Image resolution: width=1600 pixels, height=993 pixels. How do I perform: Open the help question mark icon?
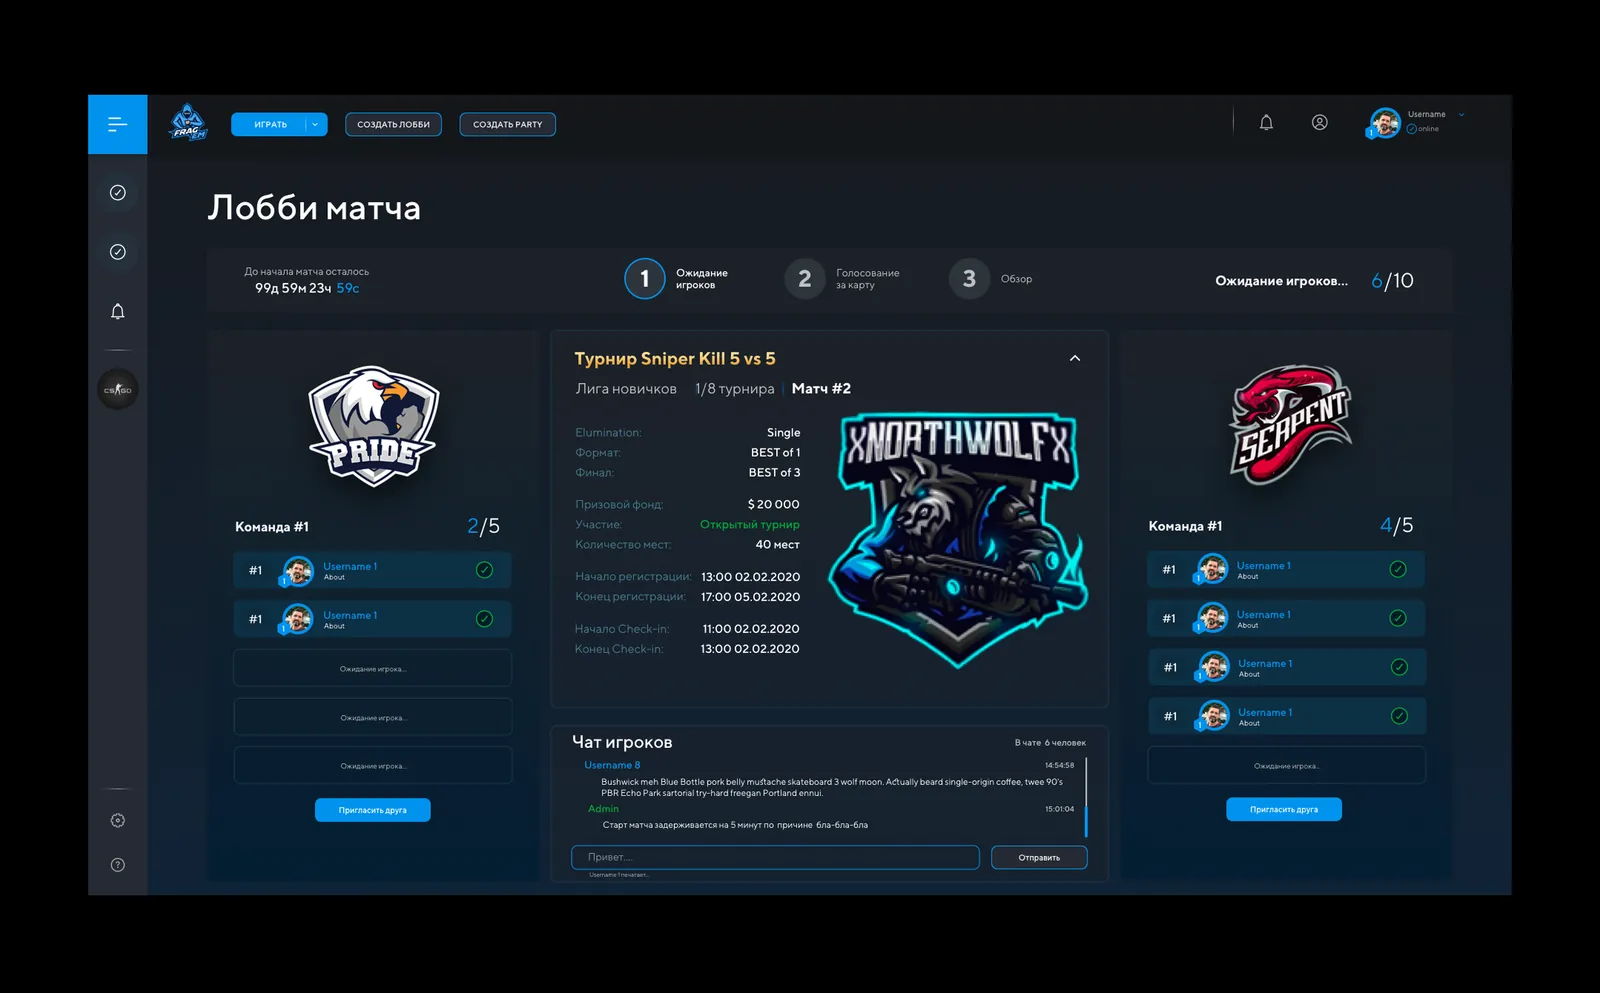pyautogui.click(x=118, y=865)
